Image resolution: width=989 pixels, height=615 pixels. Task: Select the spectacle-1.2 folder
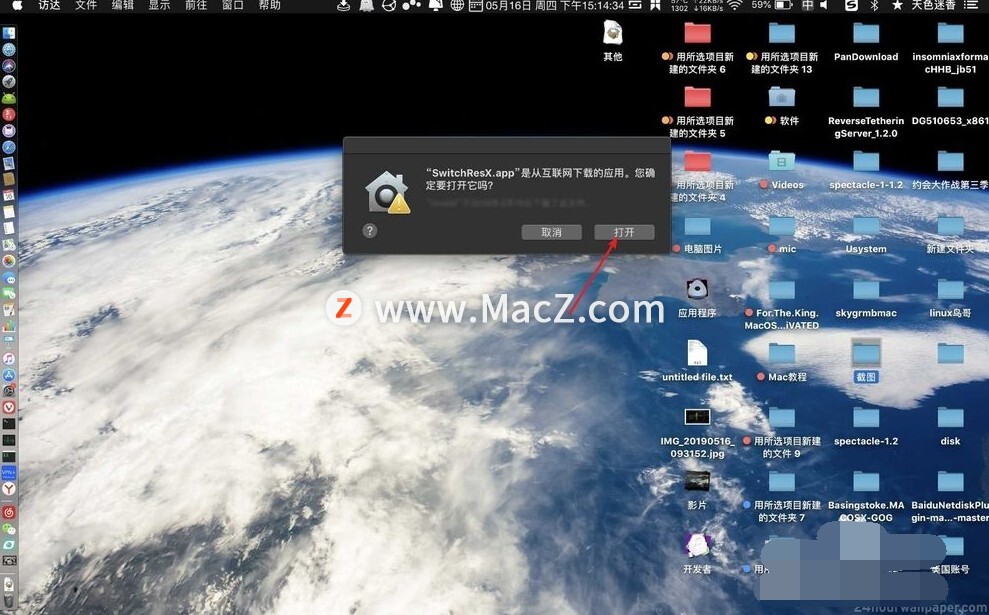pyautogui.click(x=866, y=426)
